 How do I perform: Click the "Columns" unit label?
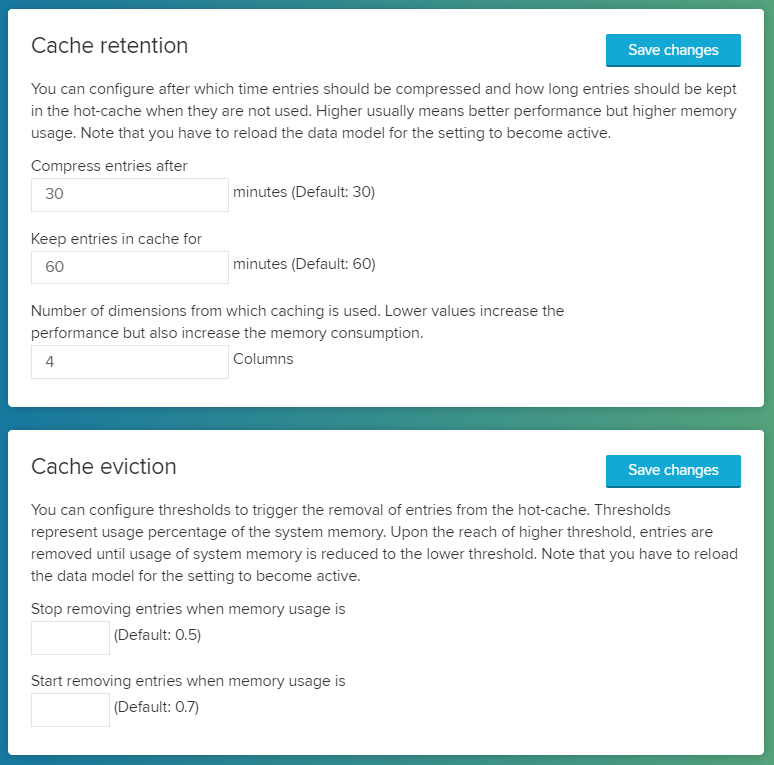(263, 358)
